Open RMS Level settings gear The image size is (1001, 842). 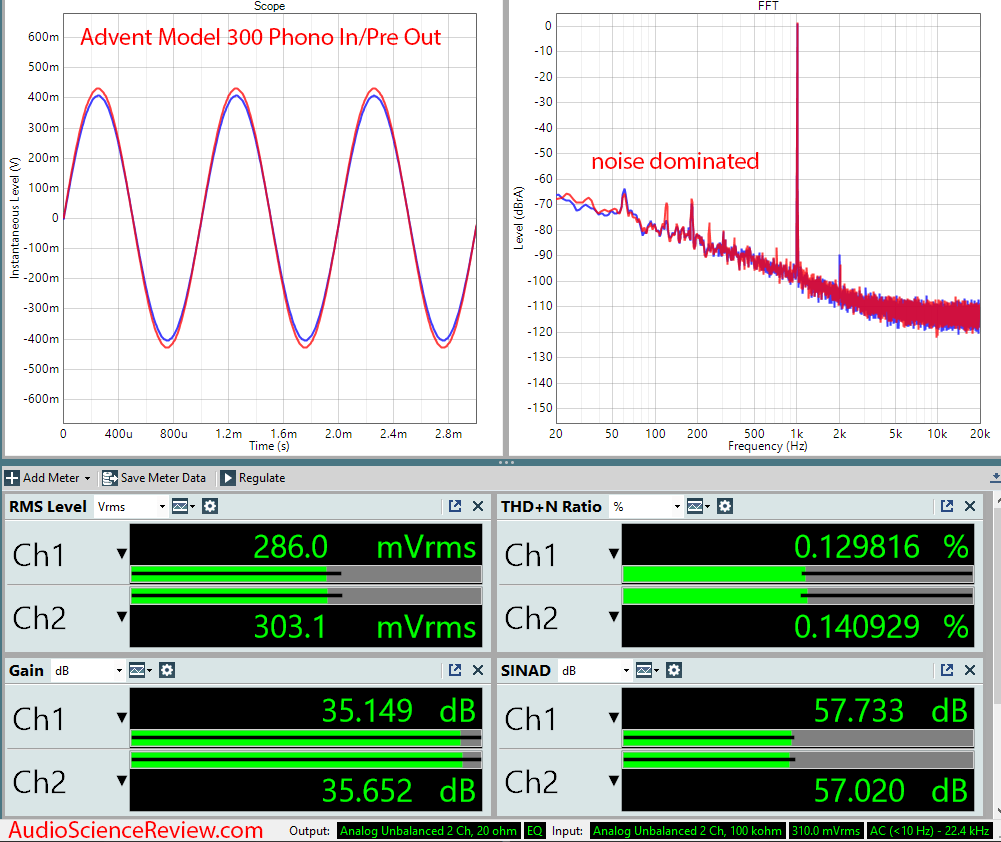coord(210,506)
